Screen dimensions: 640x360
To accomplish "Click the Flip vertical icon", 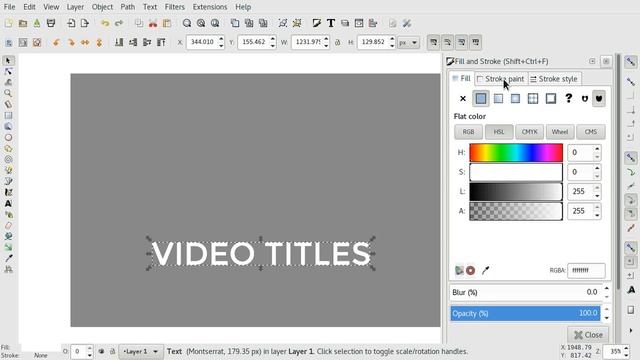I will click(x=99, y=42).
